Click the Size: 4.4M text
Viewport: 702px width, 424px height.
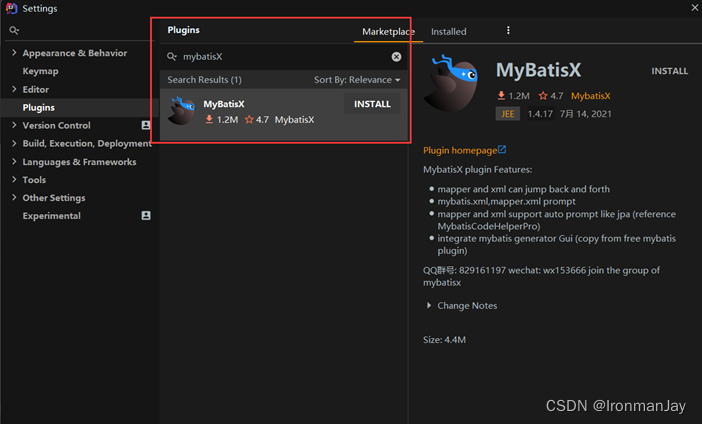[445, 340]
